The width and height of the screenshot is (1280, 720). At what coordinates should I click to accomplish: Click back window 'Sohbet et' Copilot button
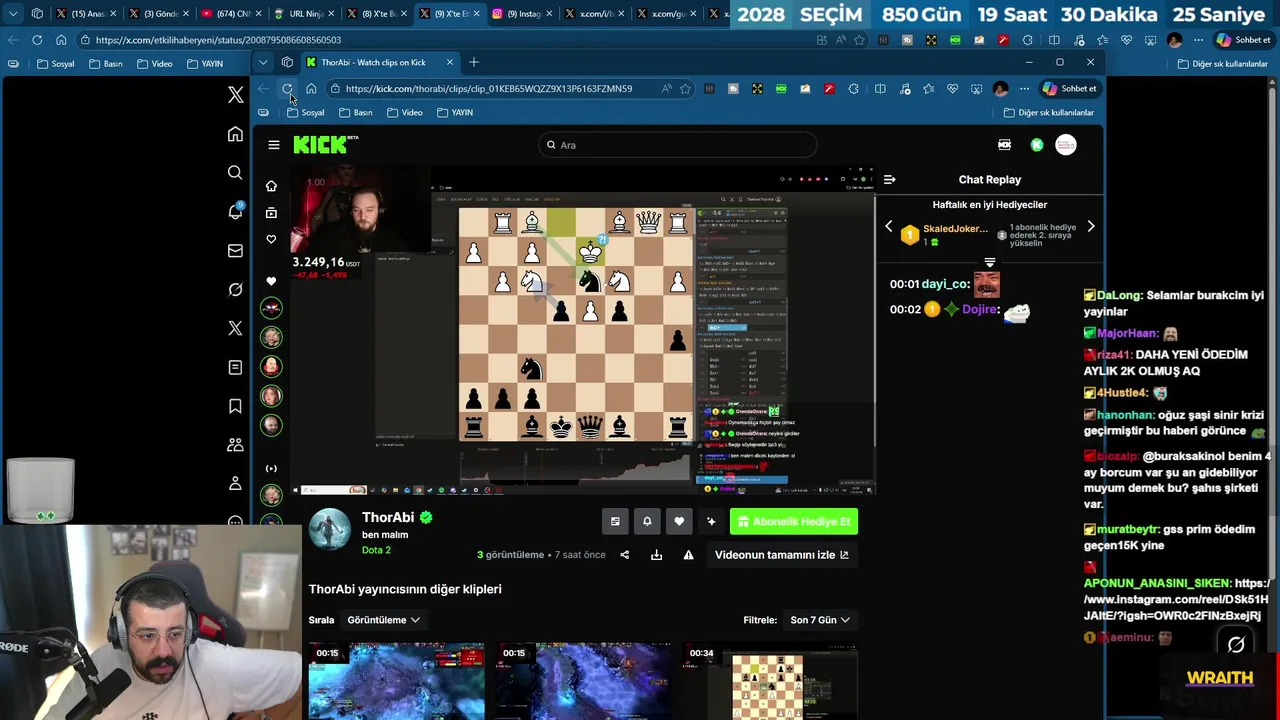tap(1243, 40)
